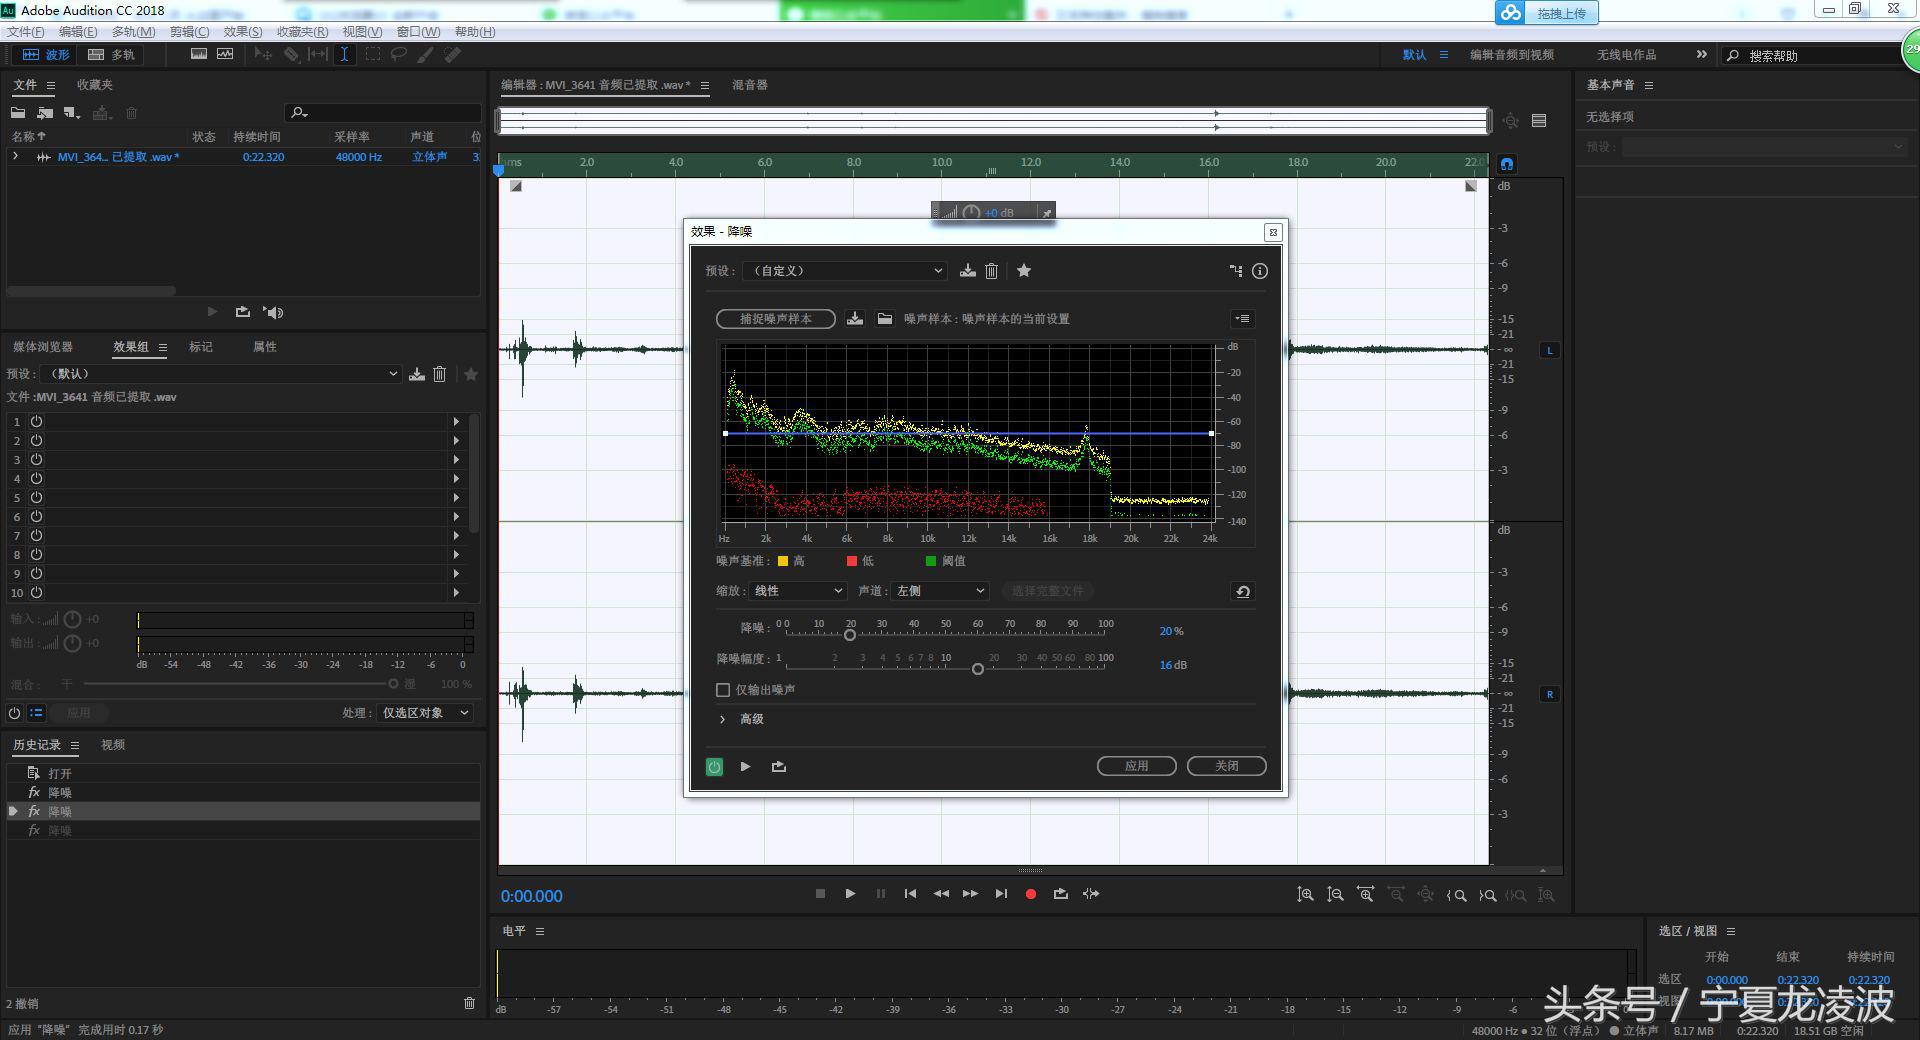Expand more workspaces chevron
Viewport: 1920px width, 1040px height.
1702,54
